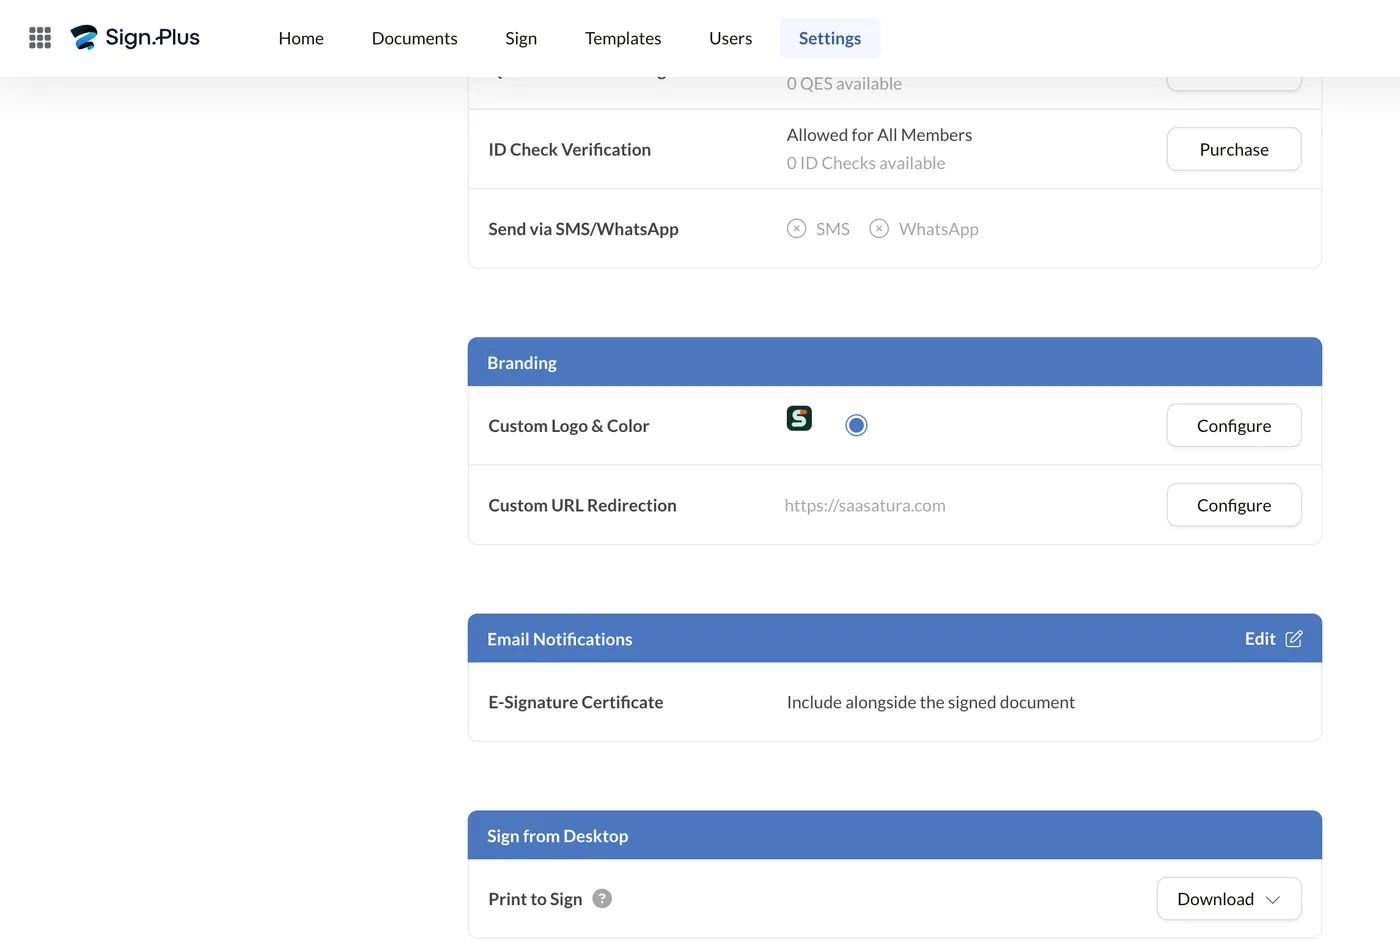Click the WhatsApp disabled status icon
Viewport: 1400px width, 952px height.
[879, 229]
